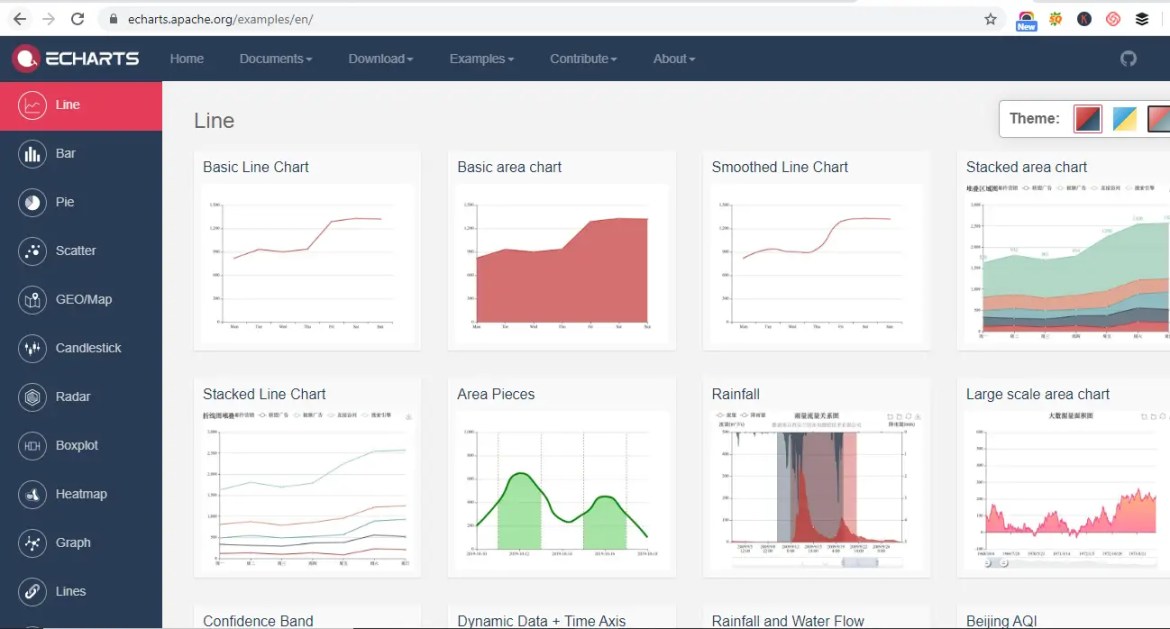Select Scatter label in sidebar
The image size is (1170, 629).
click(x=75, y=251)
